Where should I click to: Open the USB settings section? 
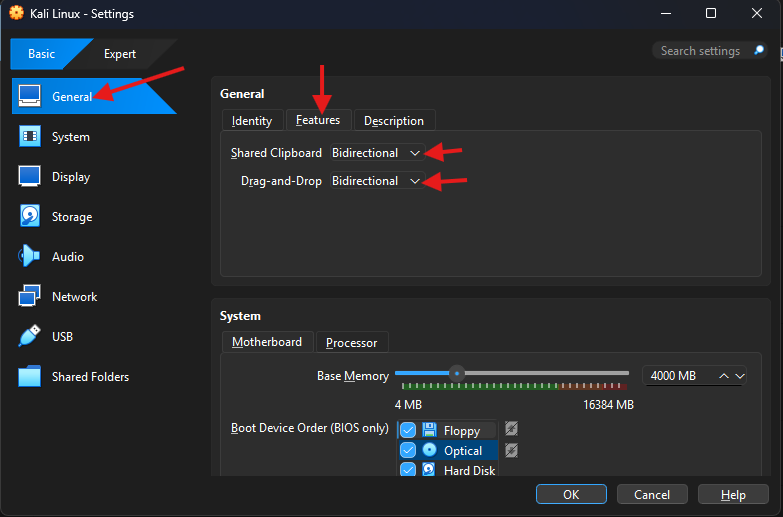[62, 337]
